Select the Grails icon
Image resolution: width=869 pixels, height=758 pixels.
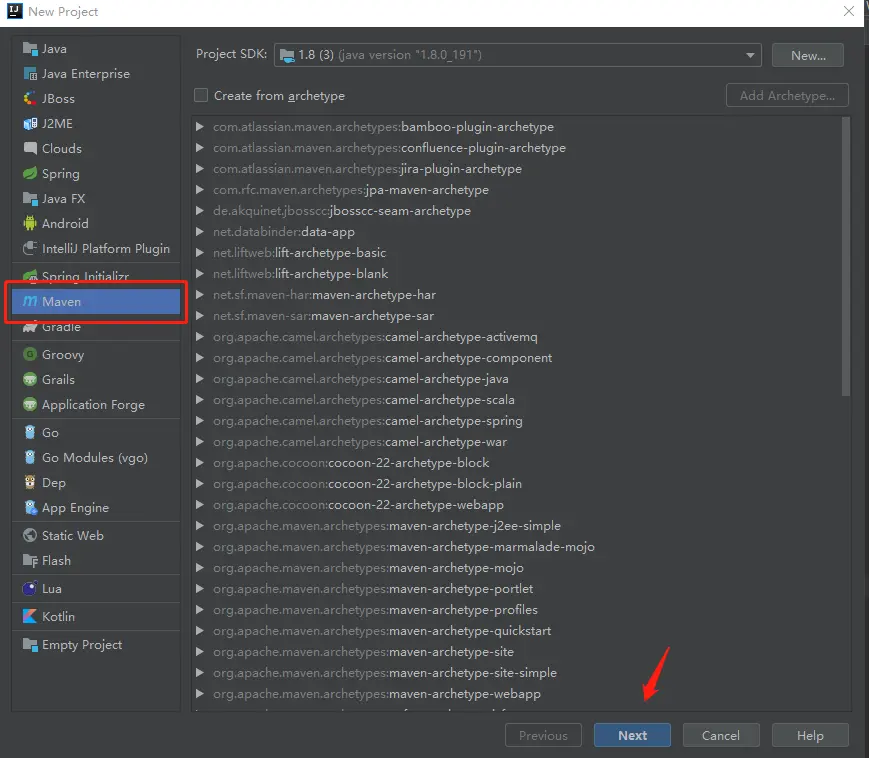(x=30, y=380)
